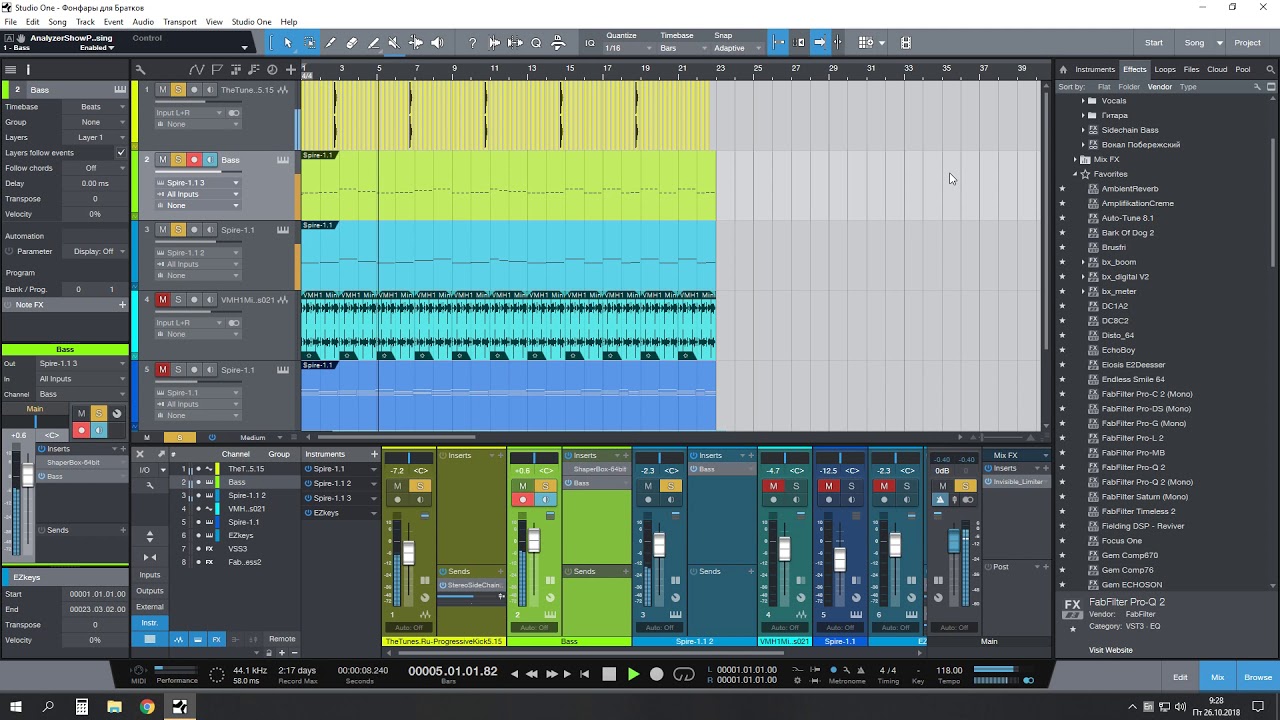
Task: Open the Browse view button
Action: (1258, 677)
